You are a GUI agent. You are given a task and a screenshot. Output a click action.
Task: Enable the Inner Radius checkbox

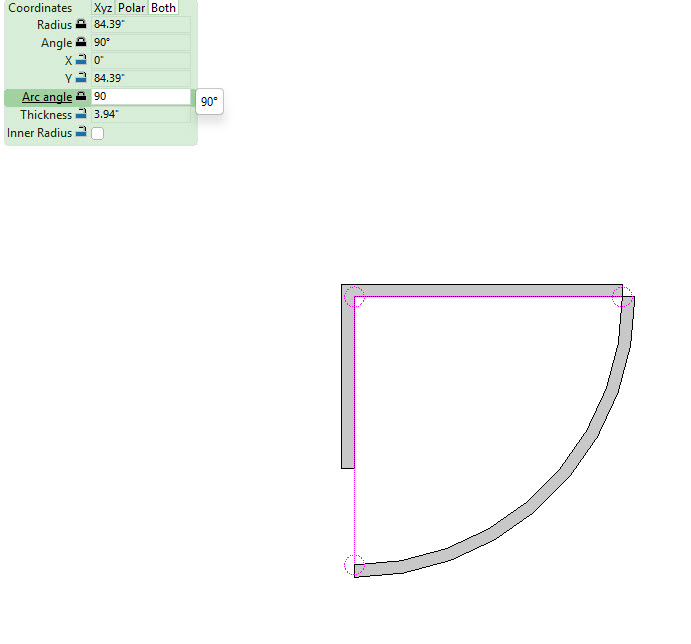(97, 133)
